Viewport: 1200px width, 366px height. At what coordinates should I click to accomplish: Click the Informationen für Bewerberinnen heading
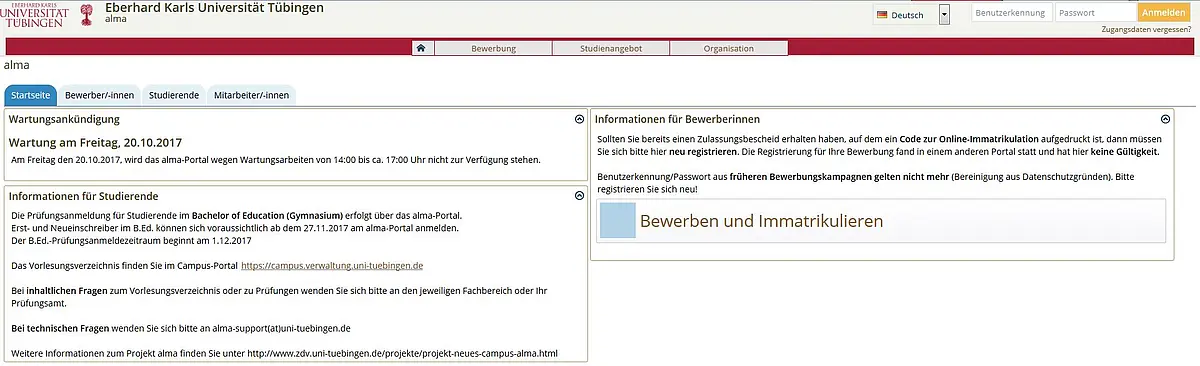677,119
